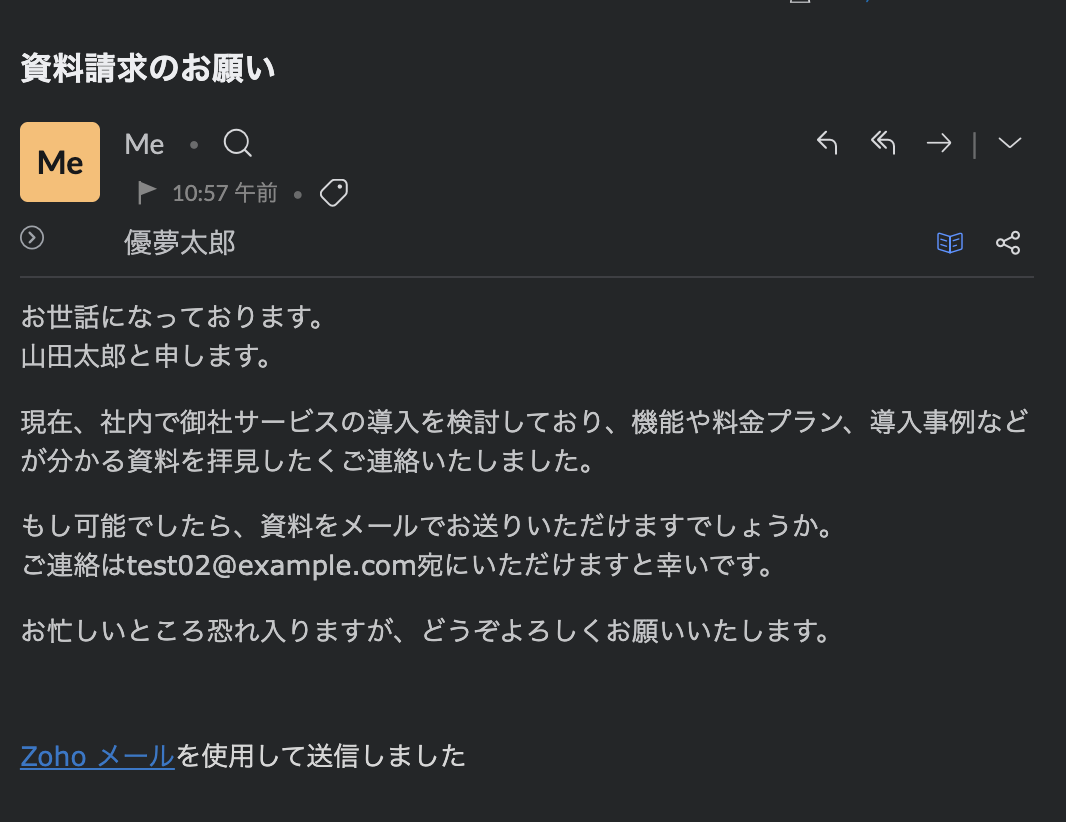Image resolution: width=1066 pixels, height=822 pixels.
Task: Reply to this email with the single-arrow icon
Action: point(827,143)
